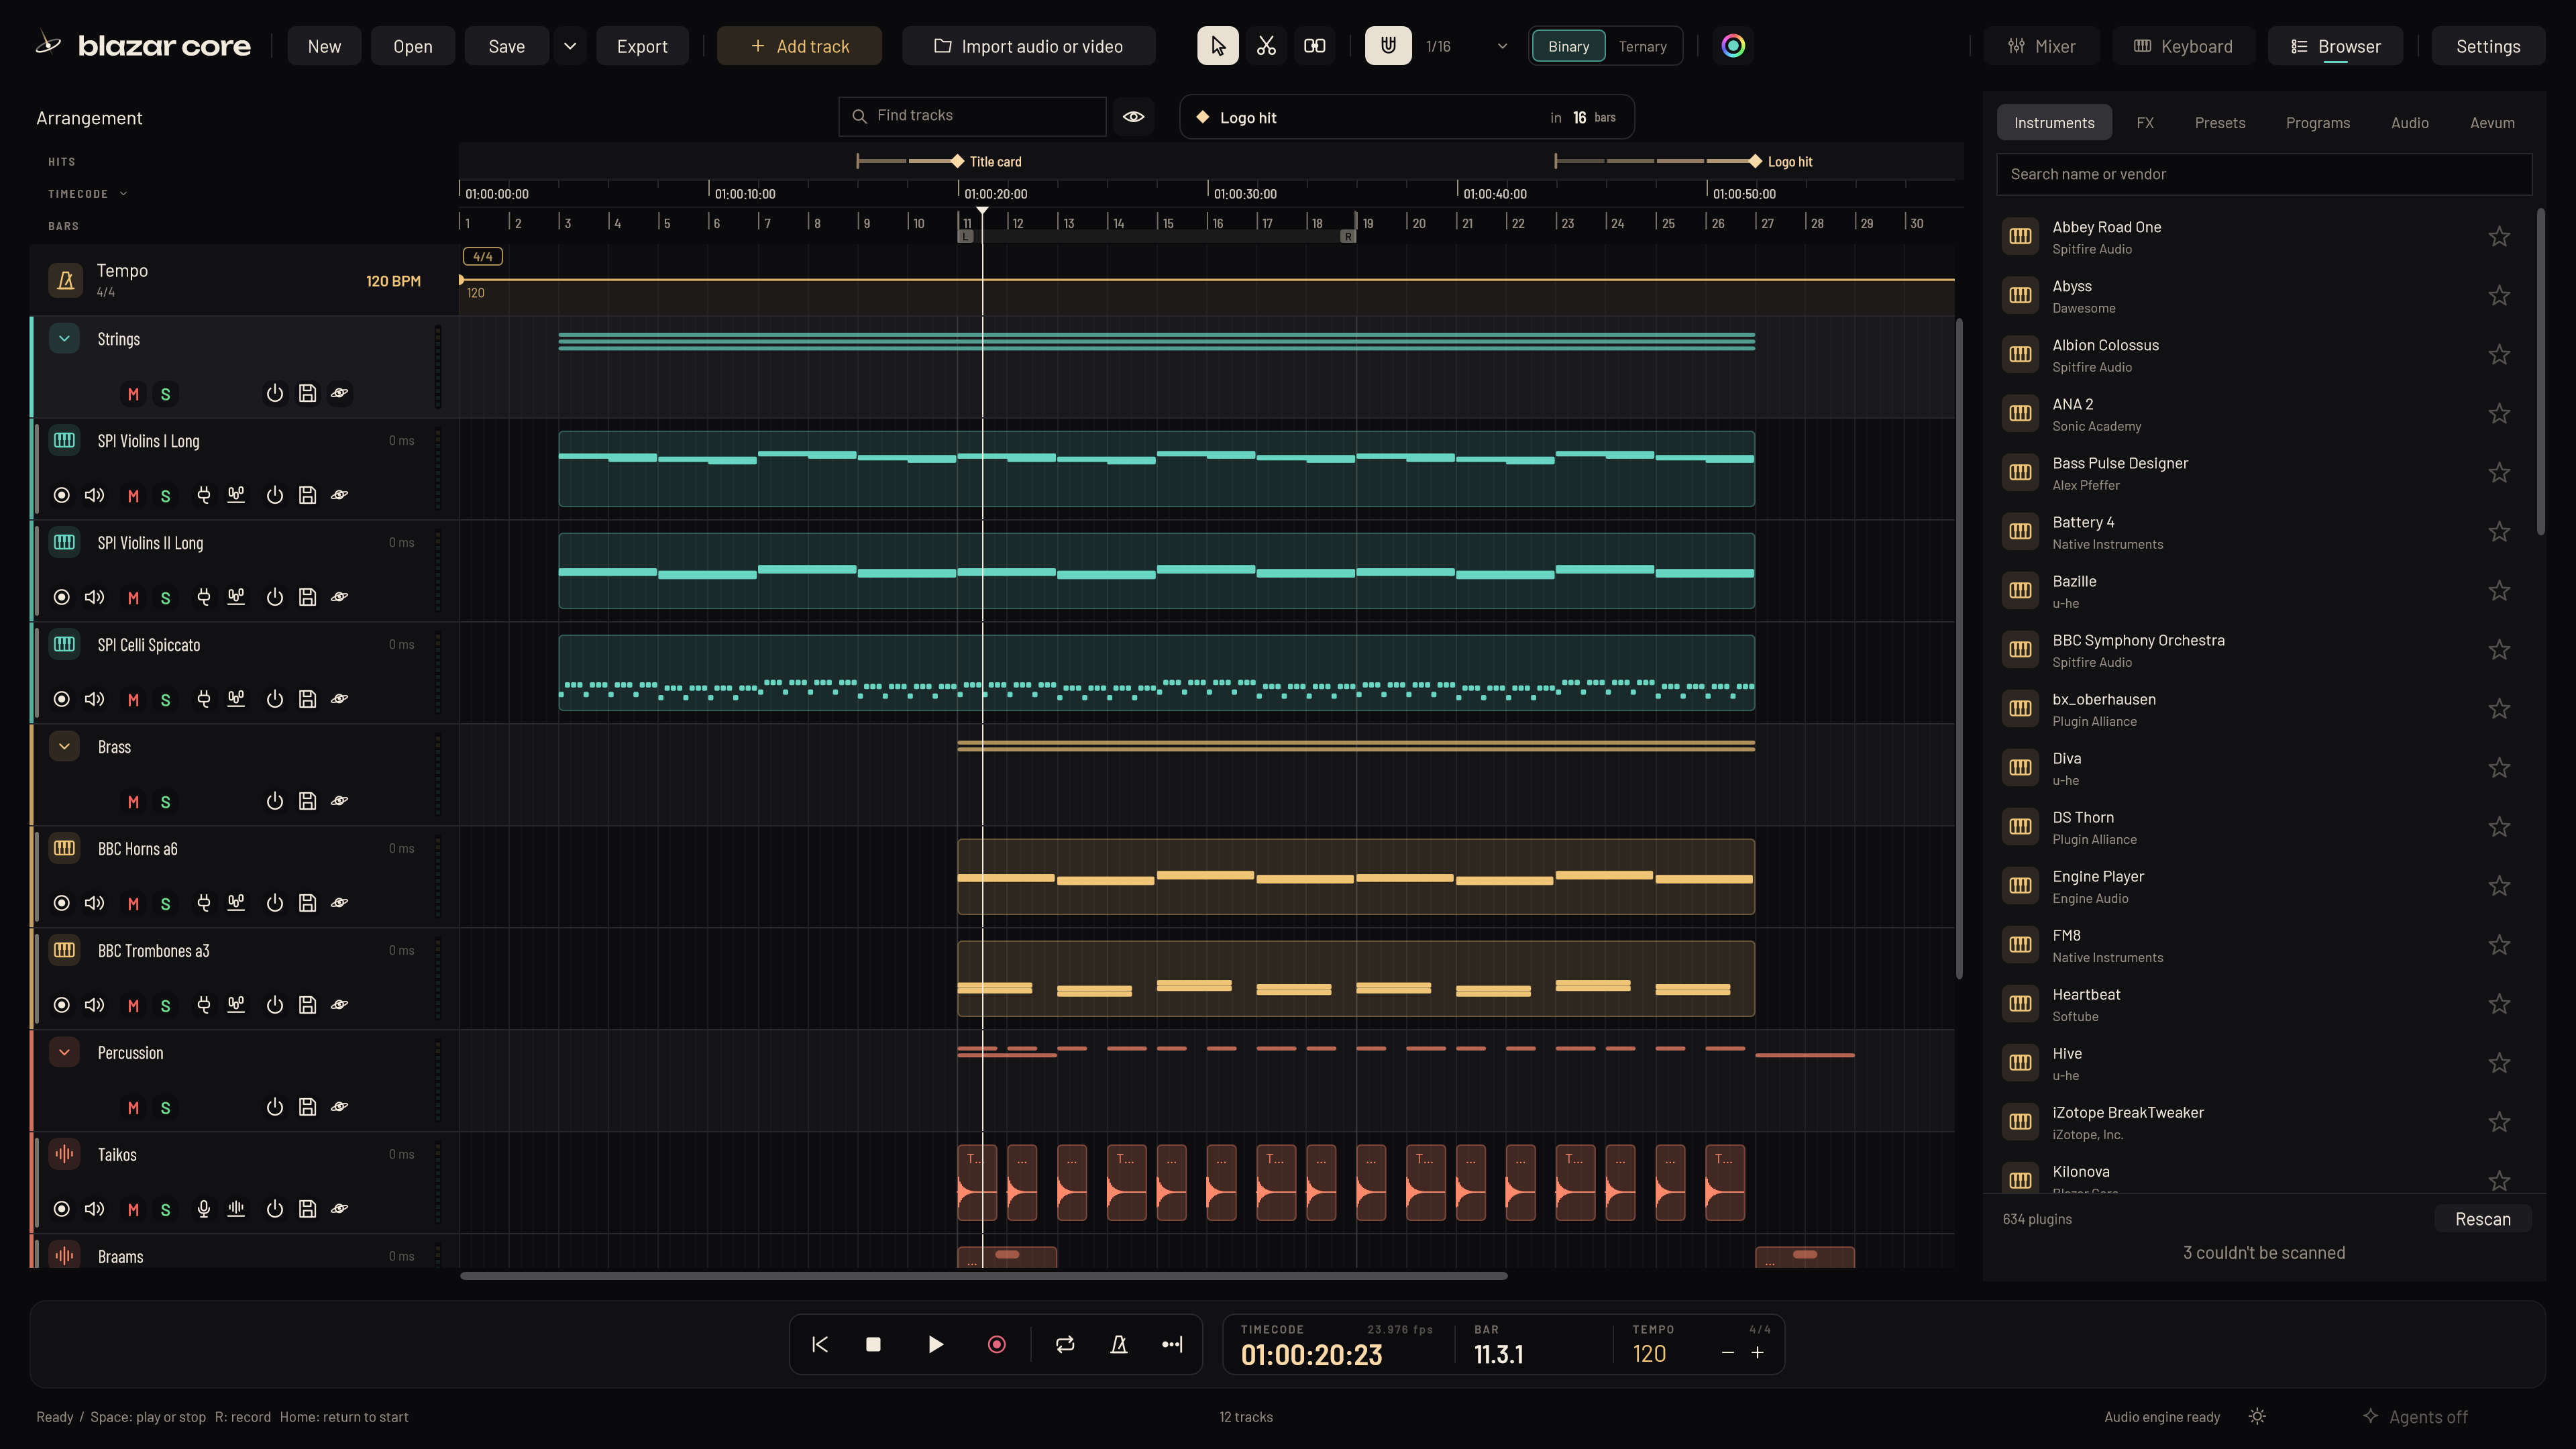Toggle the metronome in transport bar
The height and width of the screenshot is (1449, 2576).
[1119, 1345]
